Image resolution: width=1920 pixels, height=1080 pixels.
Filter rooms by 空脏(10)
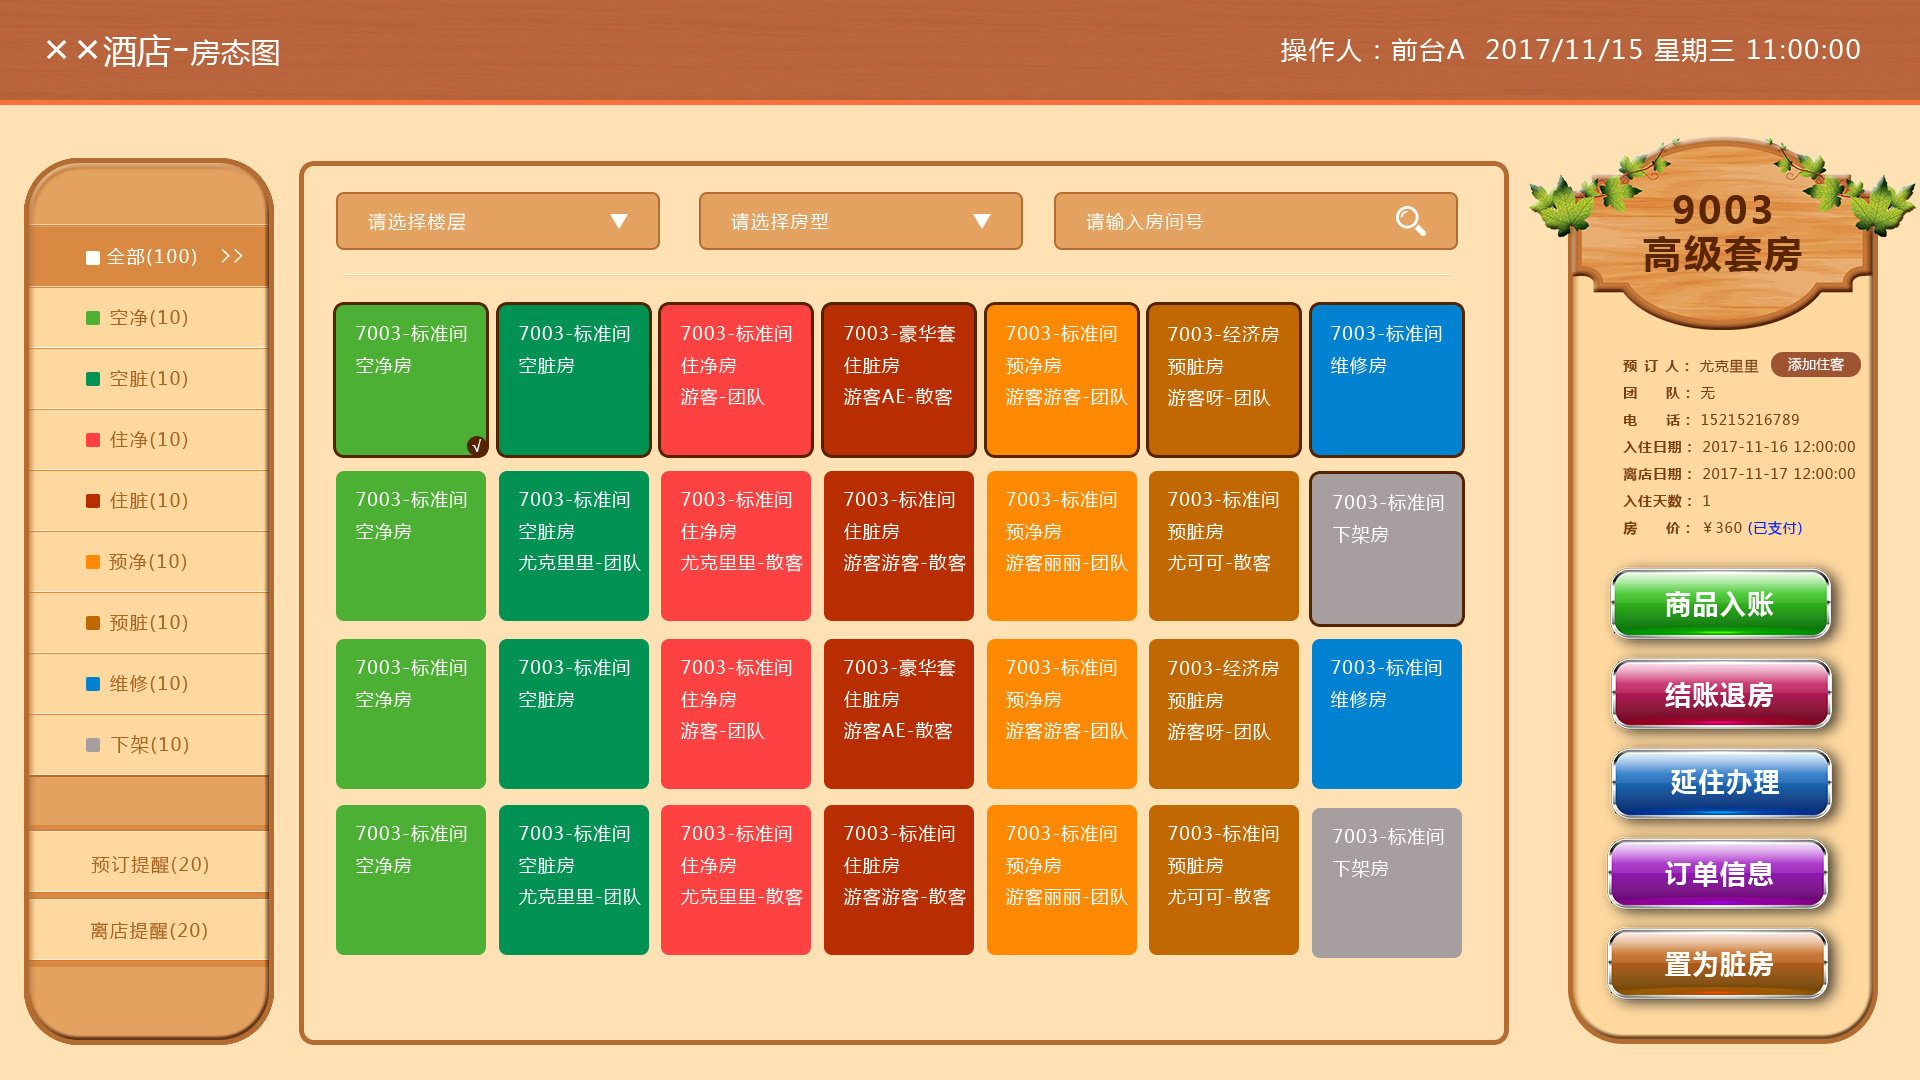click(x=149, y=379)
